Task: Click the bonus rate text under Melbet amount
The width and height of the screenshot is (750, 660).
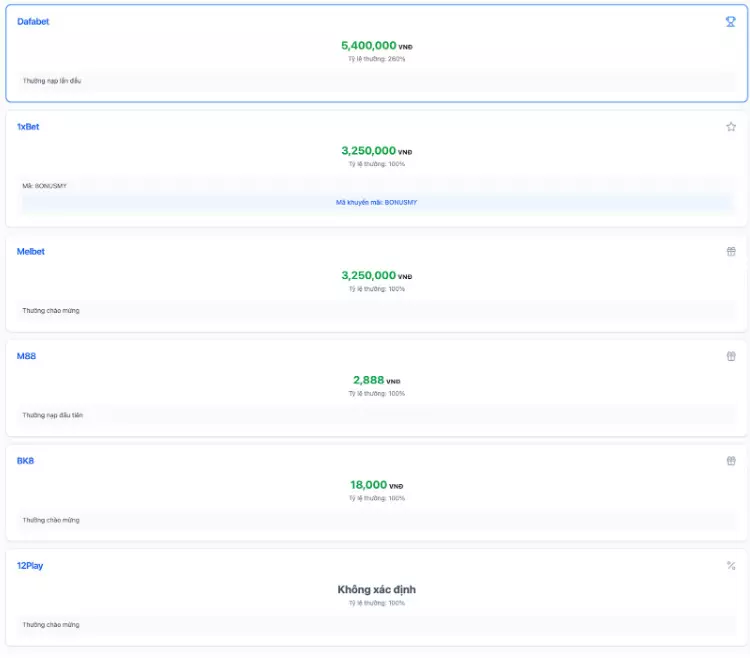Action: pos(376,289)
